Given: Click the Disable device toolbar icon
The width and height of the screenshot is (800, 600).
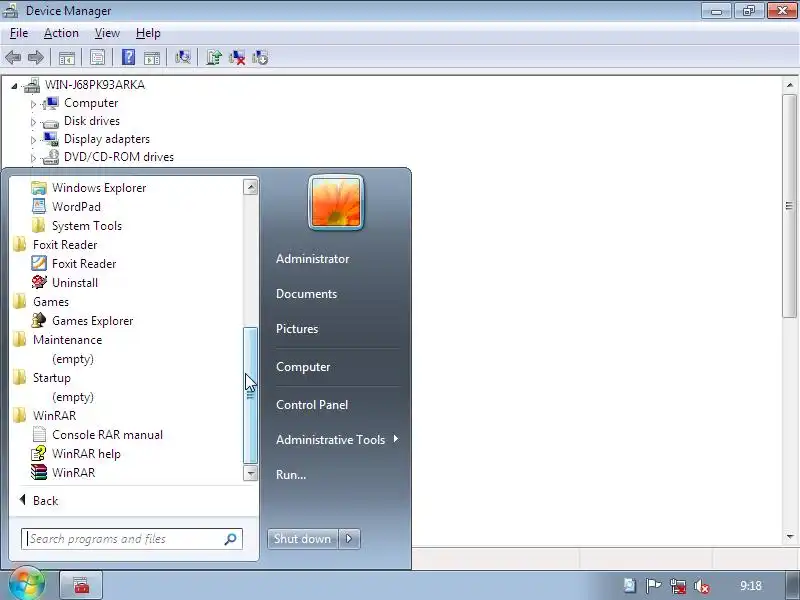Looking at the screenshot, I should 260,57.
